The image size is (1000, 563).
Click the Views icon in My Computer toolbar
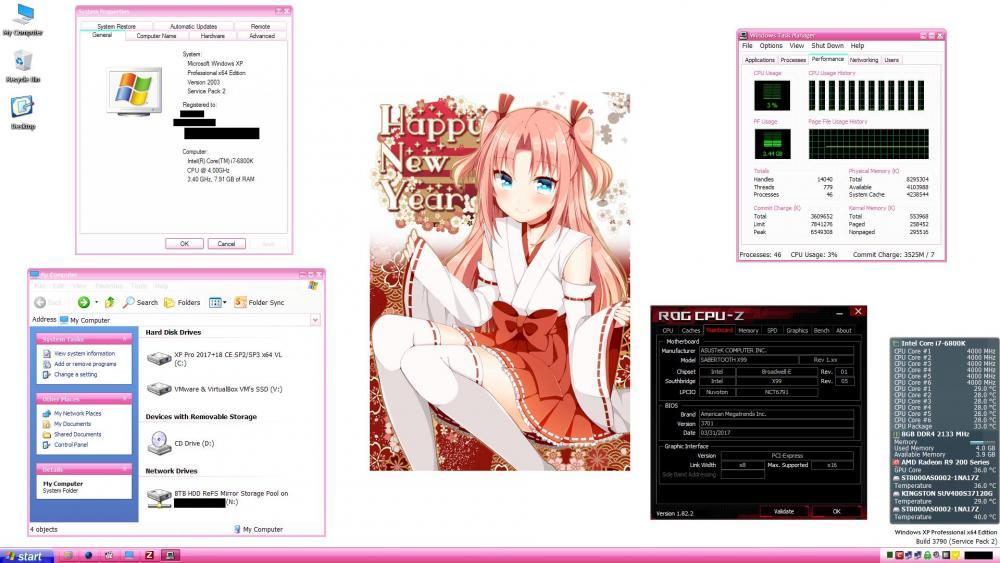tap(215, 302)
